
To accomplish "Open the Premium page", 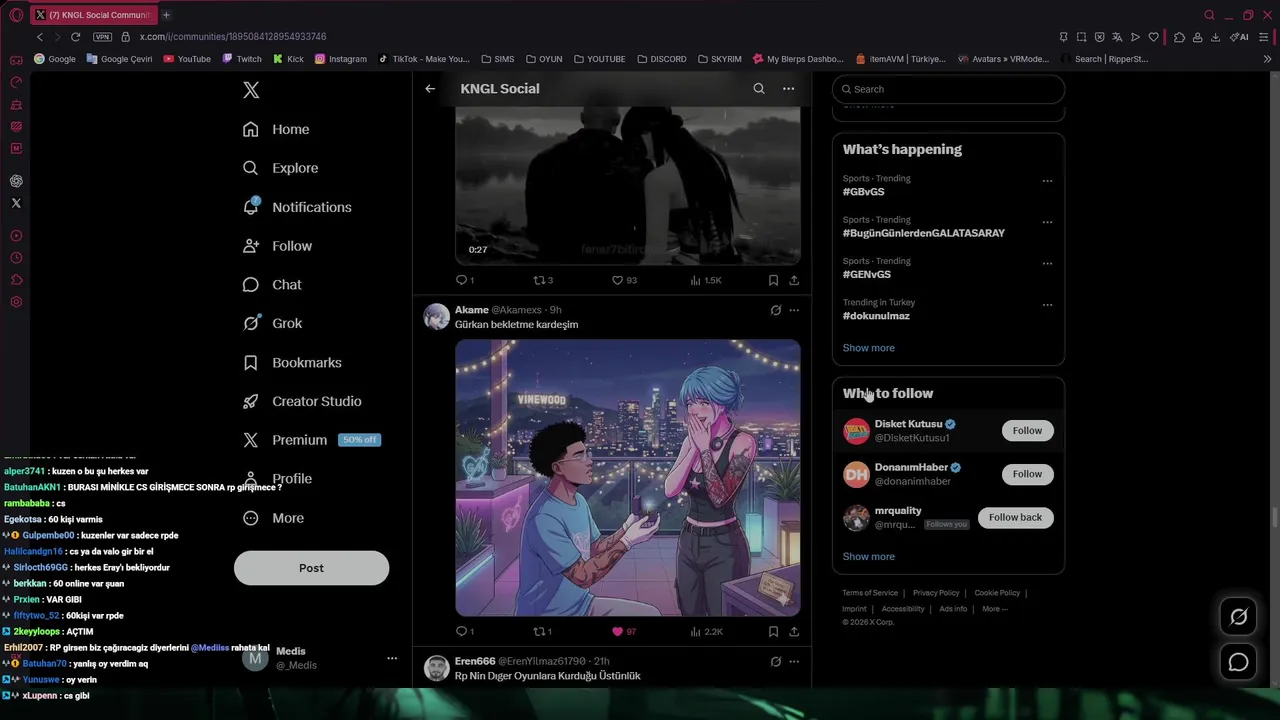I will click(312, 440).
